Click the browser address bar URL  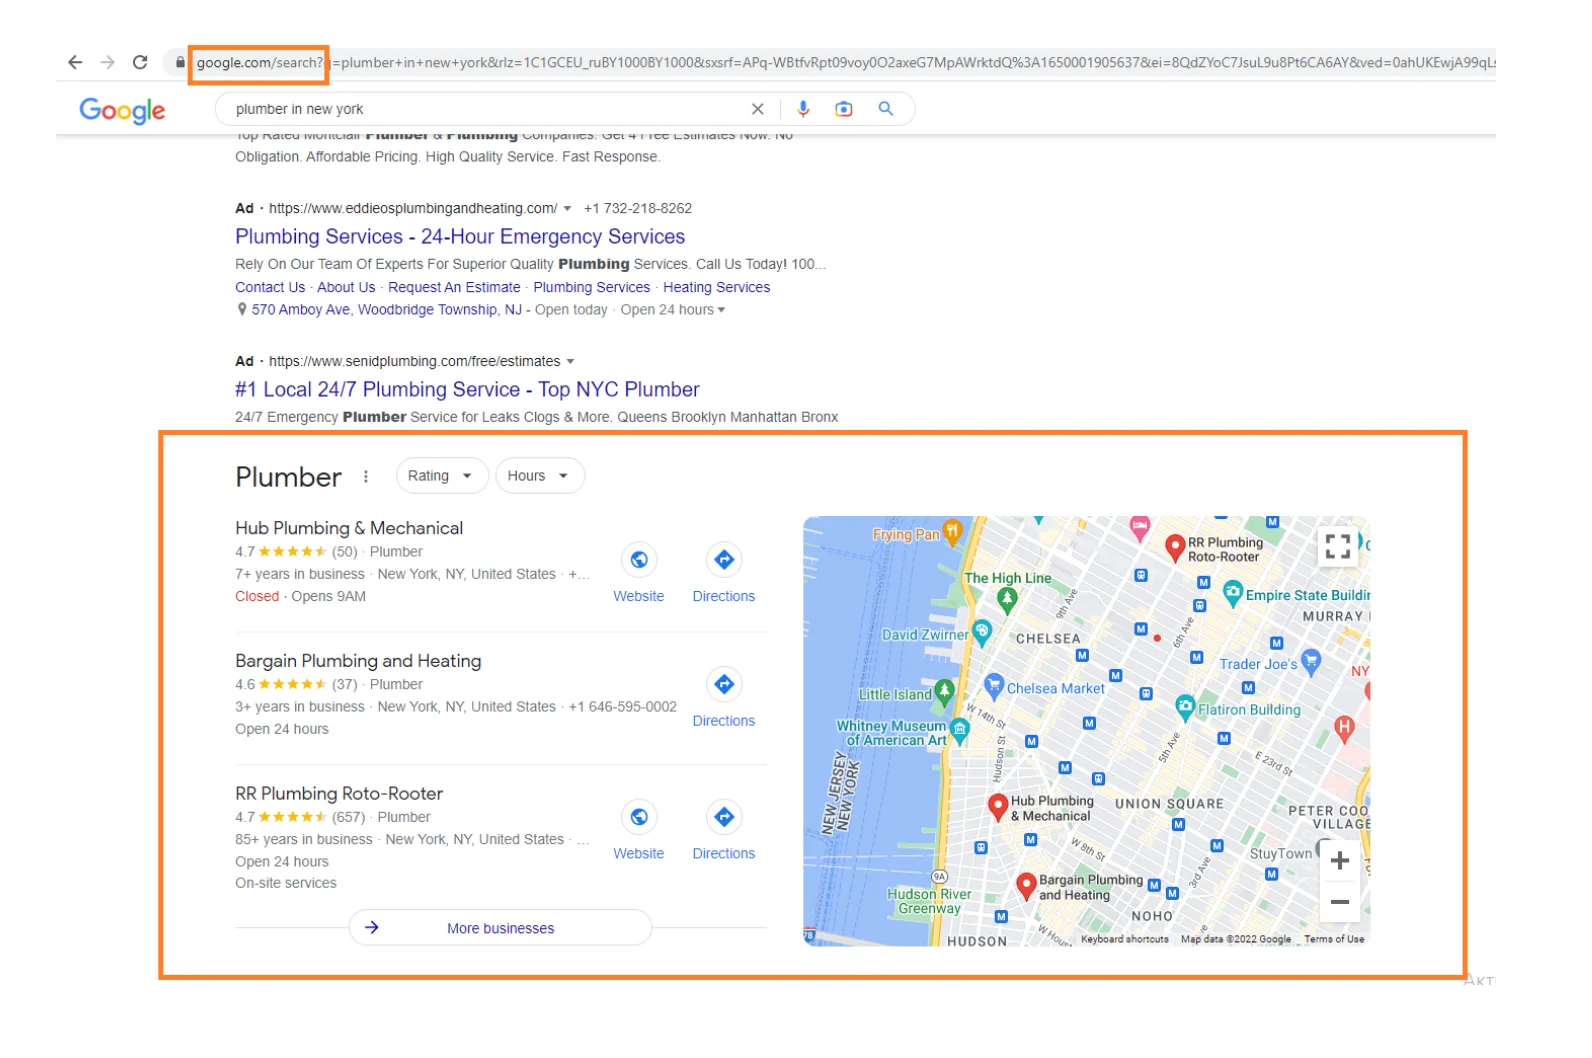tap(845, 62)
